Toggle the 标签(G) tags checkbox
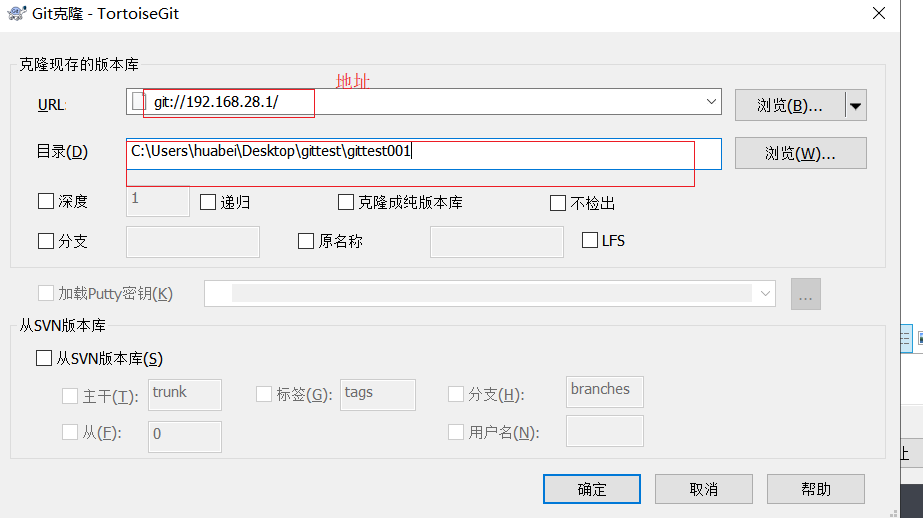Screen dimensions: 923x518 264,394
